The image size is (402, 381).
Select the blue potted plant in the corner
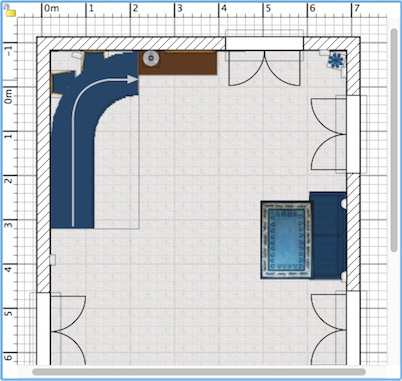tap(336, 60)
